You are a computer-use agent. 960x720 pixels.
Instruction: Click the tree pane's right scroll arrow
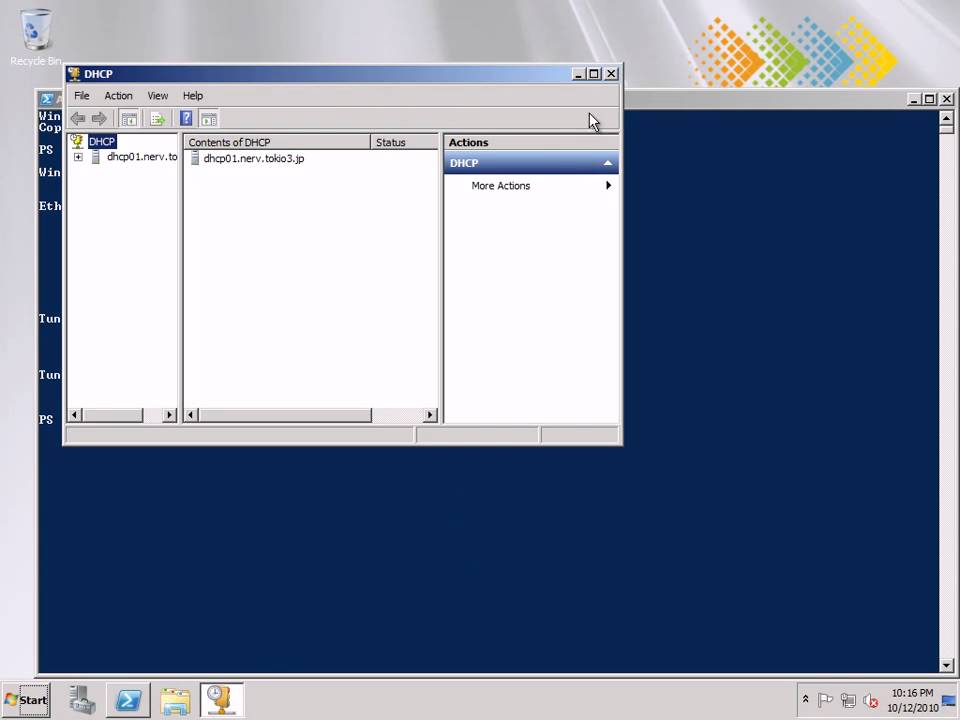170,415
